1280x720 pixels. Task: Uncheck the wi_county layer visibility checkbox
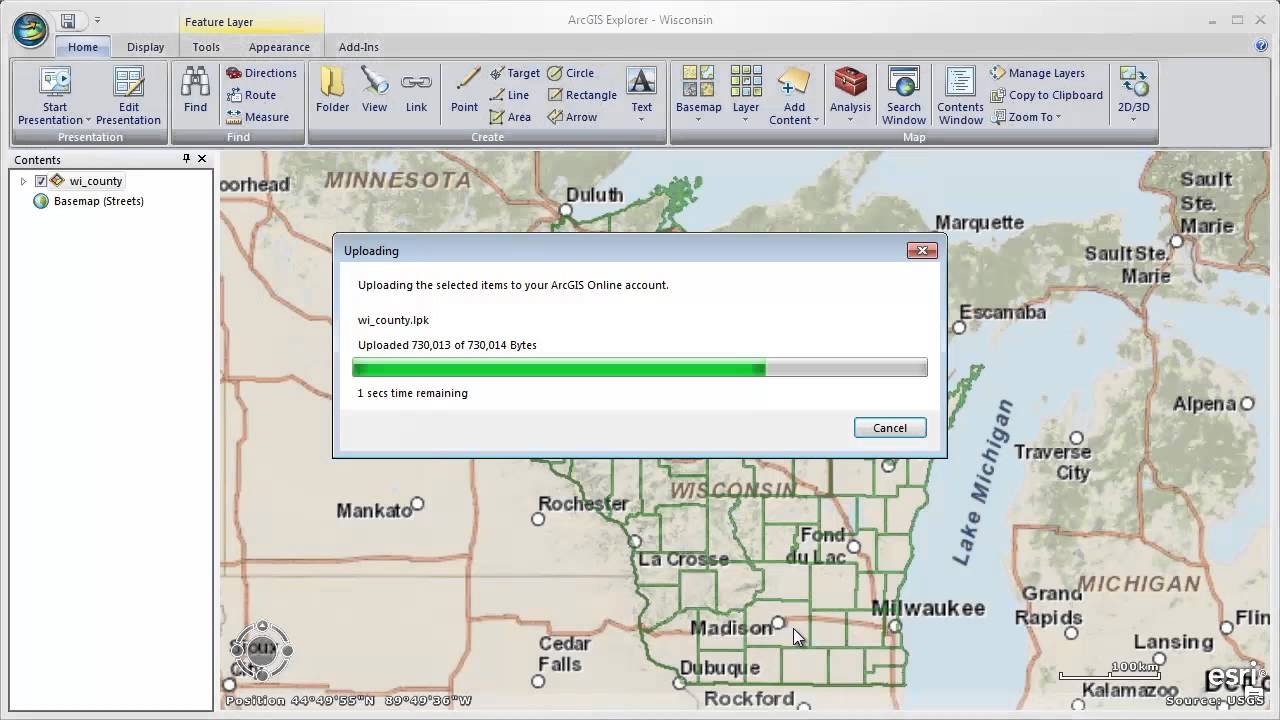[41, 181]
